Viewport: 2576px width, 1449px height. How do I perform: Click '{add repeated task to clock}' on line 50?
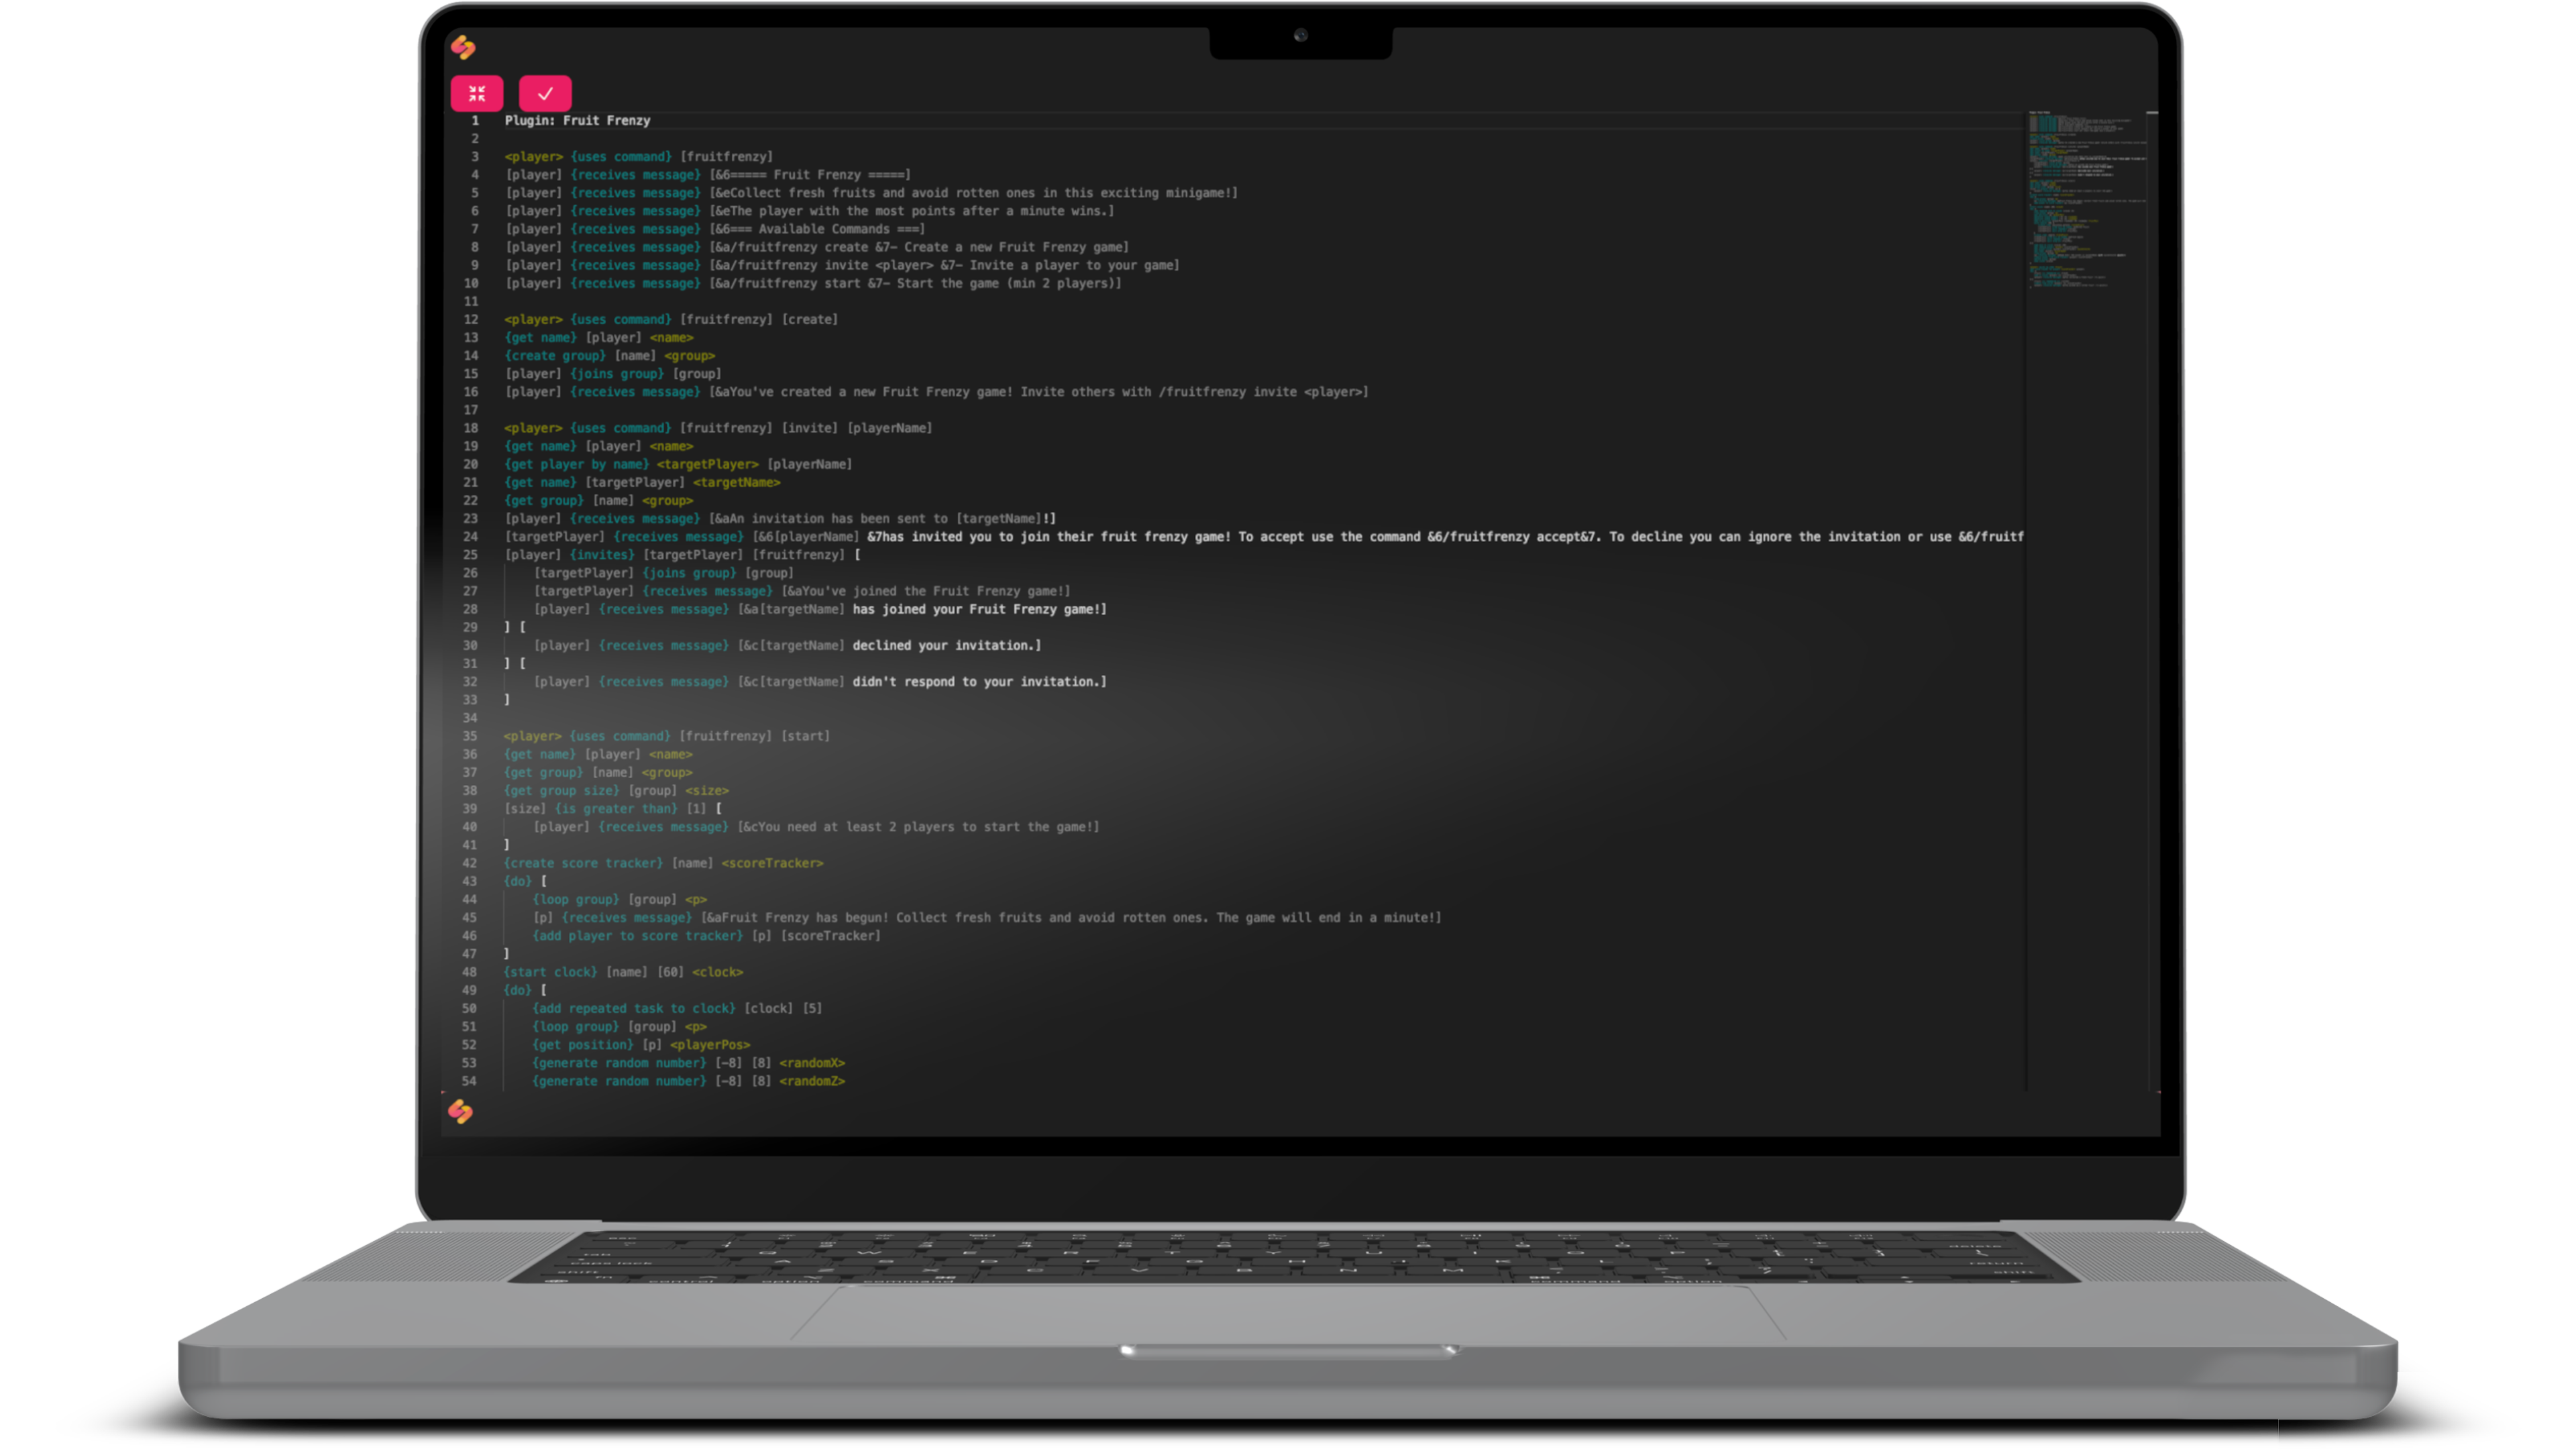click(x=634, y=1008)
